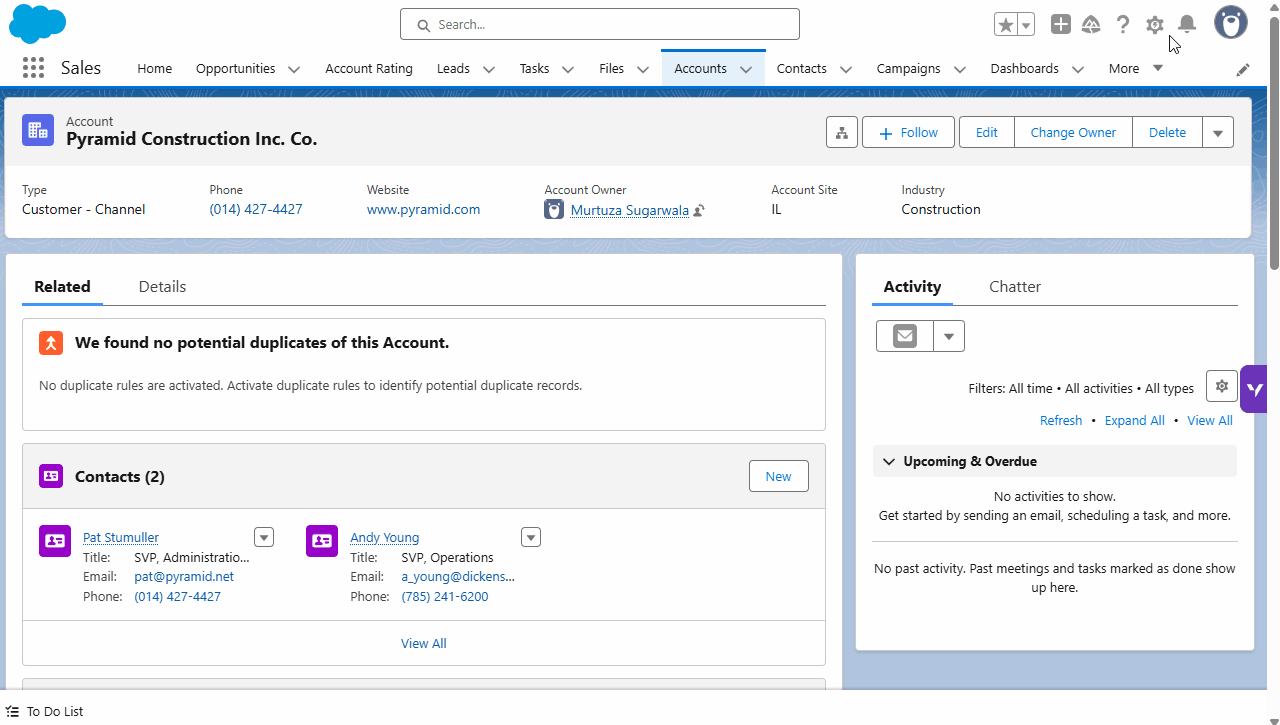Open the activity timeline settings gear

point(1222,386)
